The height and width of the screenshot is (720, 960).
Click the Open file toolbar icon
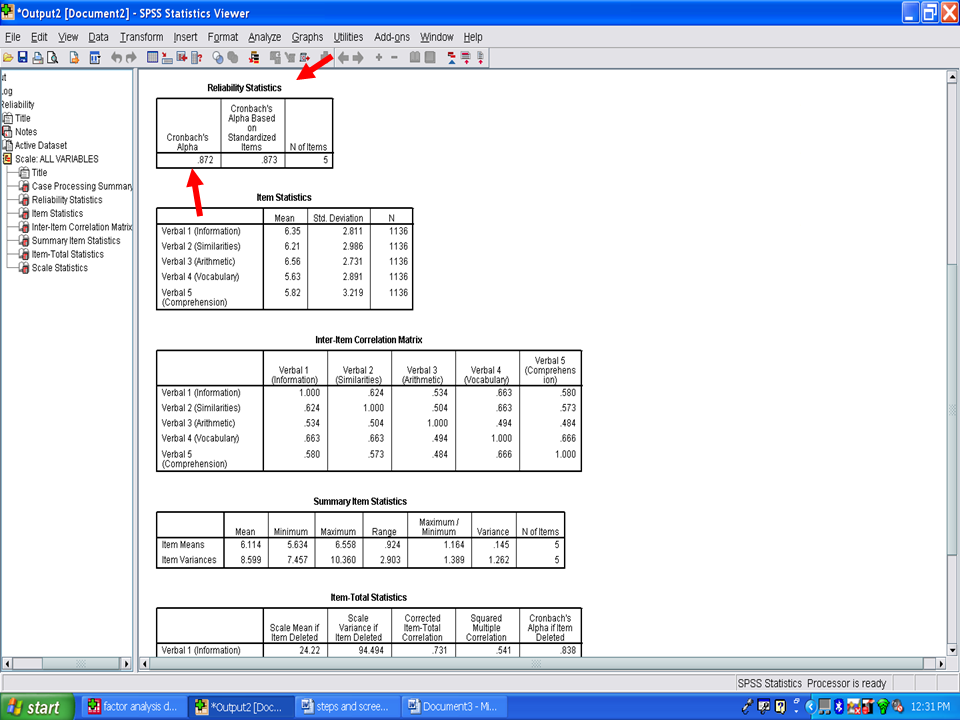7,58
